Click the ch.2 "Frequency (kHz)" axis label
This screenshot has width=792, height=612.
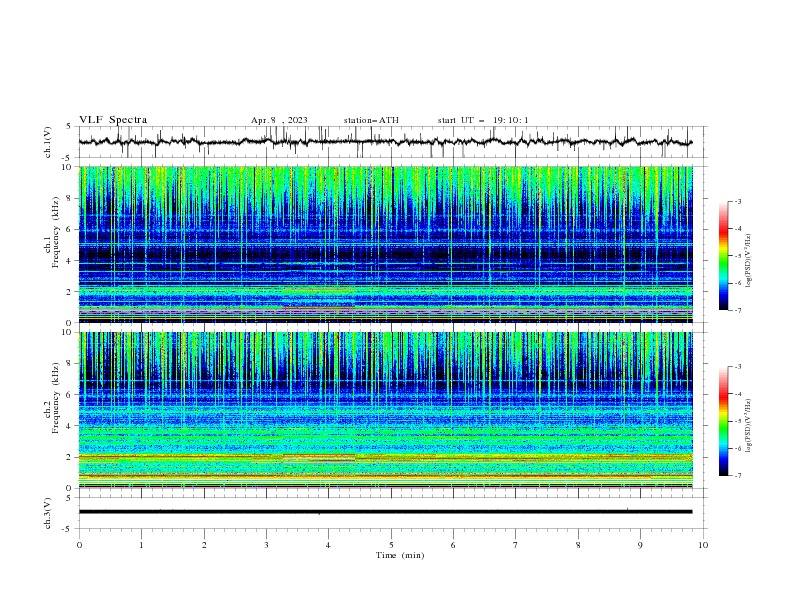55,398
